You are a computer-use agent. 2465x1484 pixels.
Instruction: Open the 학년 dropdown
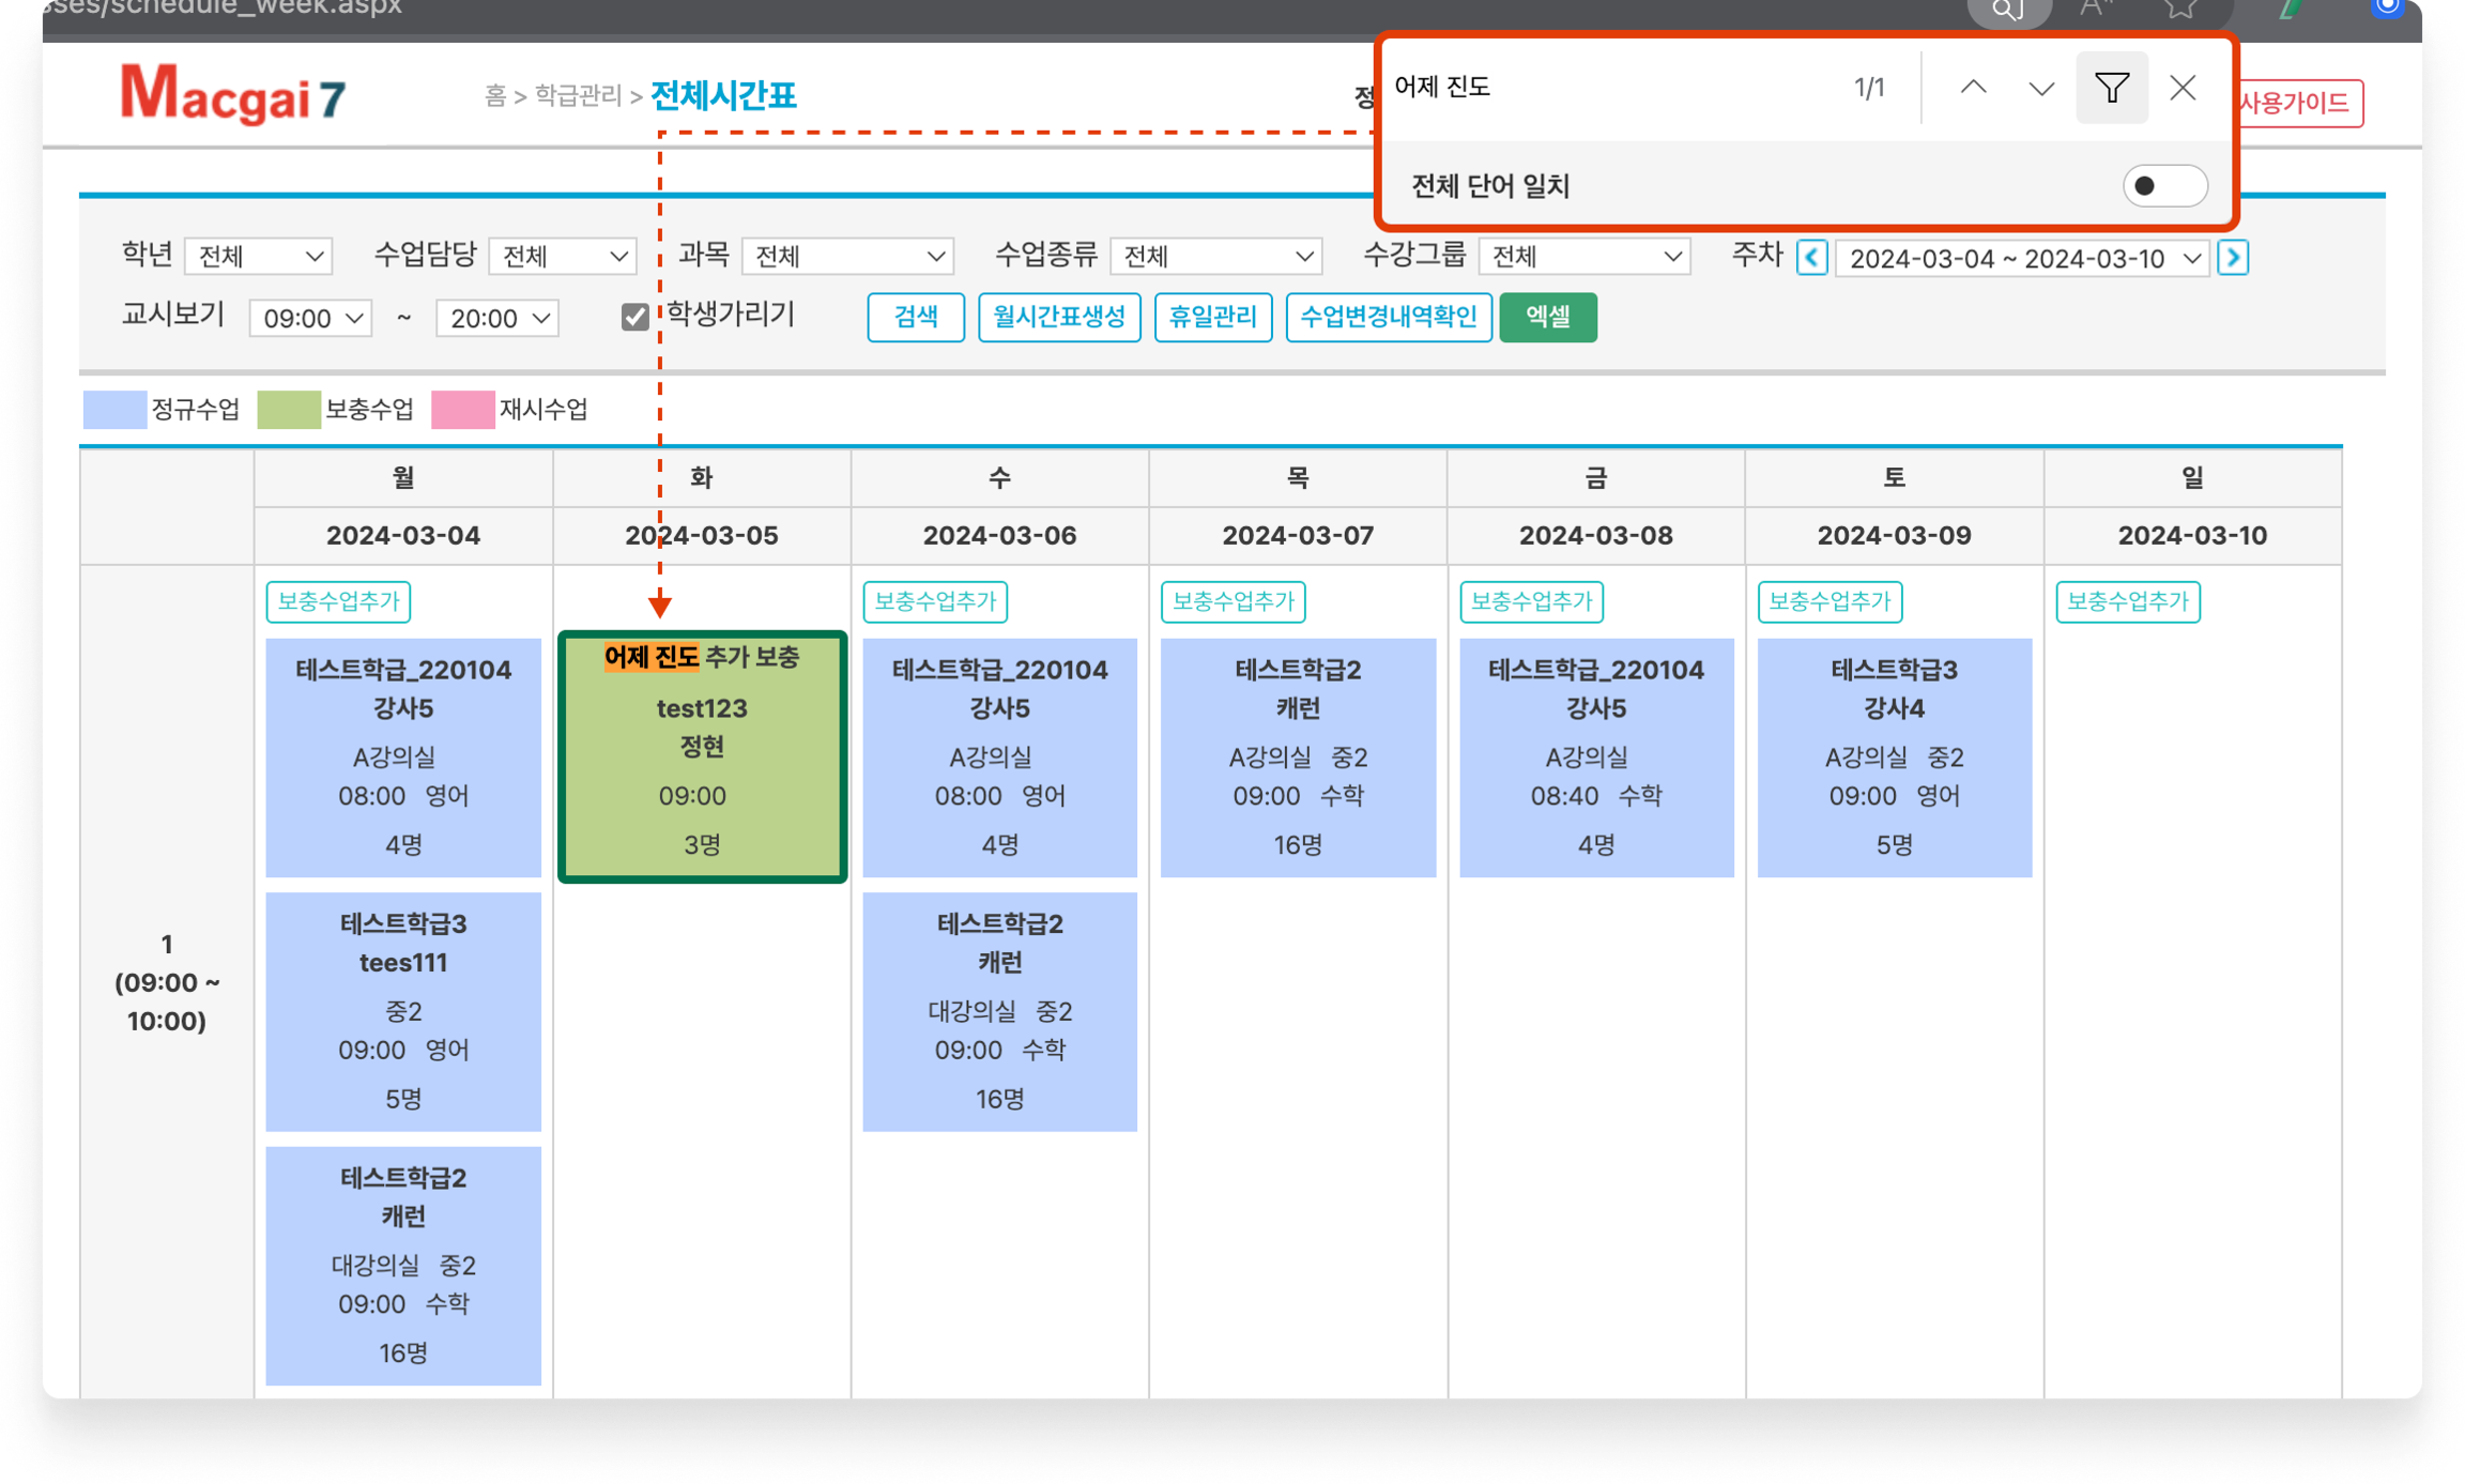[x=258, y=257]
